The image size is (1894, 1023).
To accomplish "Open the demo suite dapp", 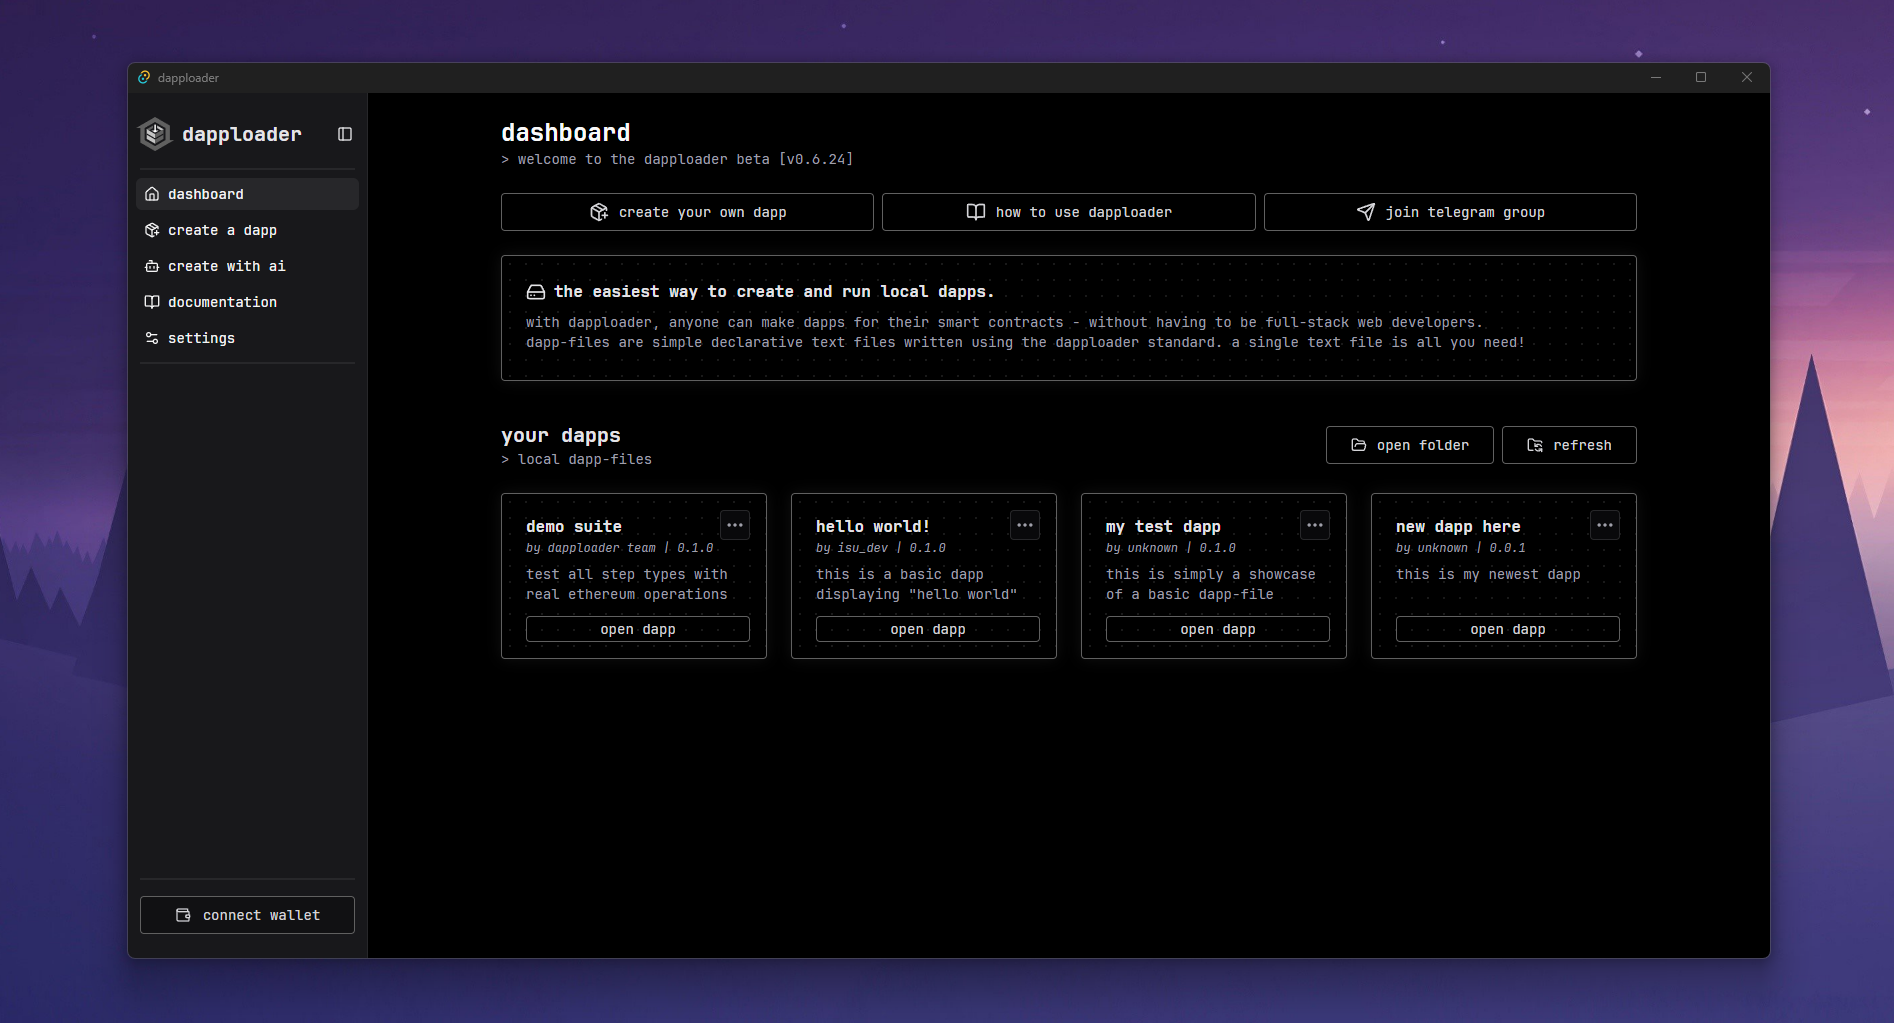I will coord(638,629).
